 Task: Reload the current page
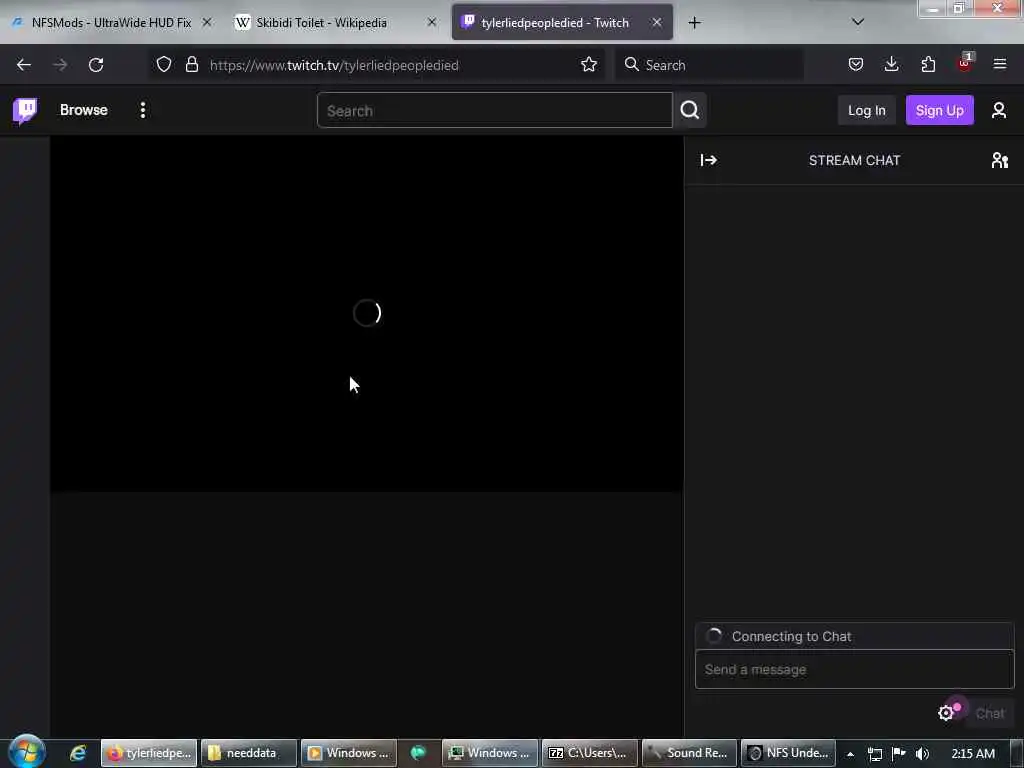coord(96,65)
